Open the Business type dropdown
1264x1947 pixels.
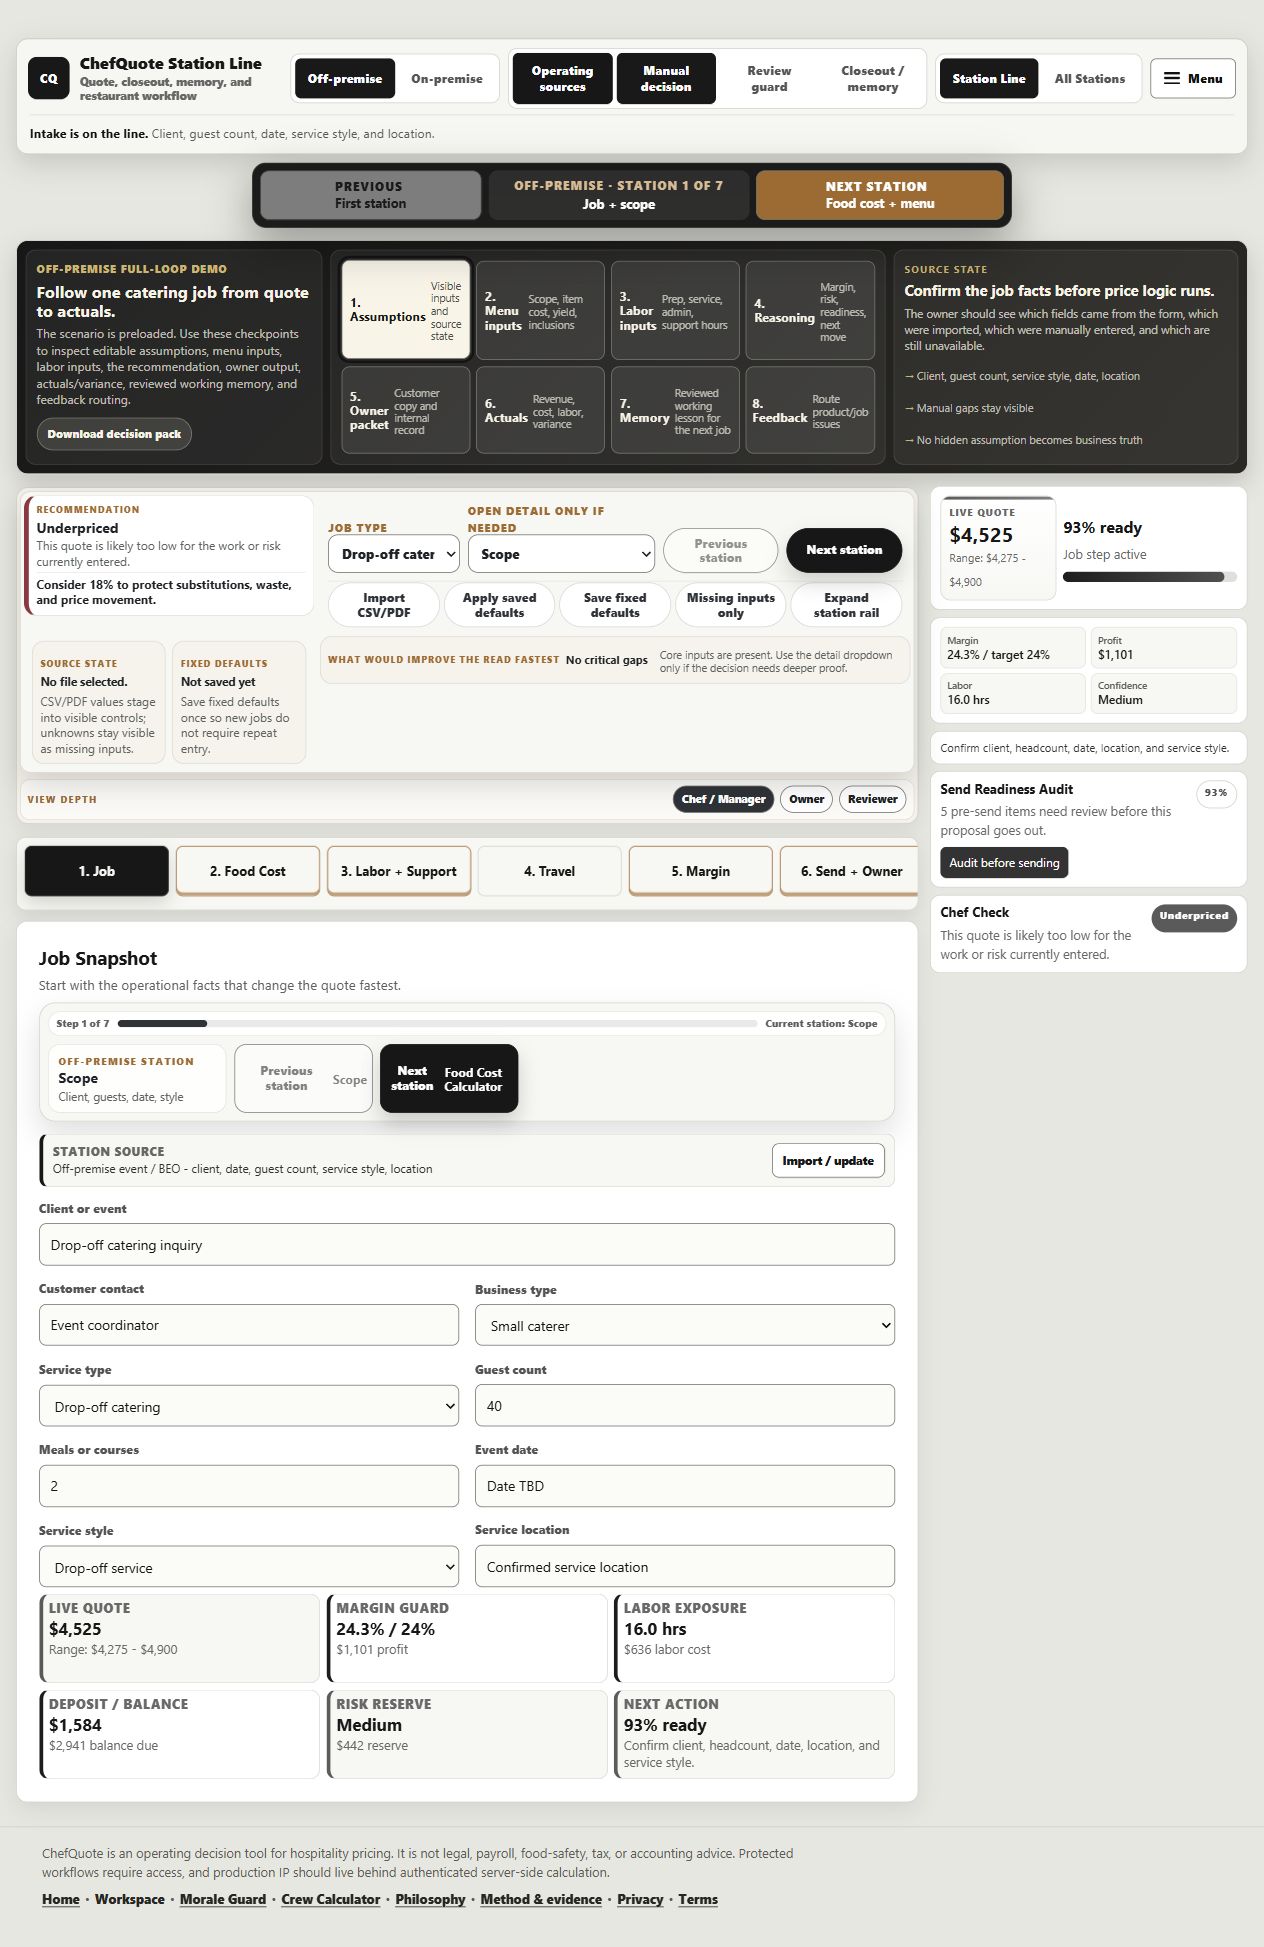685,1326
